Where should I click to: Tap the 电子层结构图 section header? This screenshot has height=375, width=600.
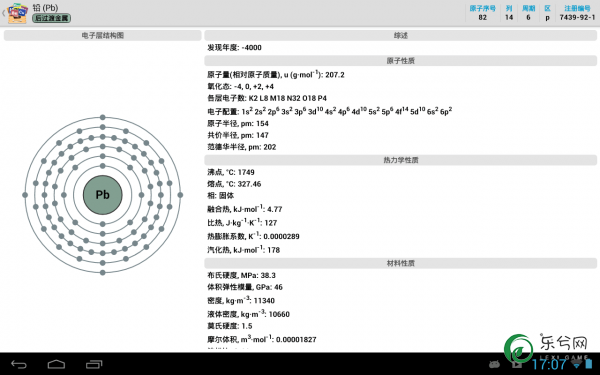pyautogui.click(x=103, y=36)
